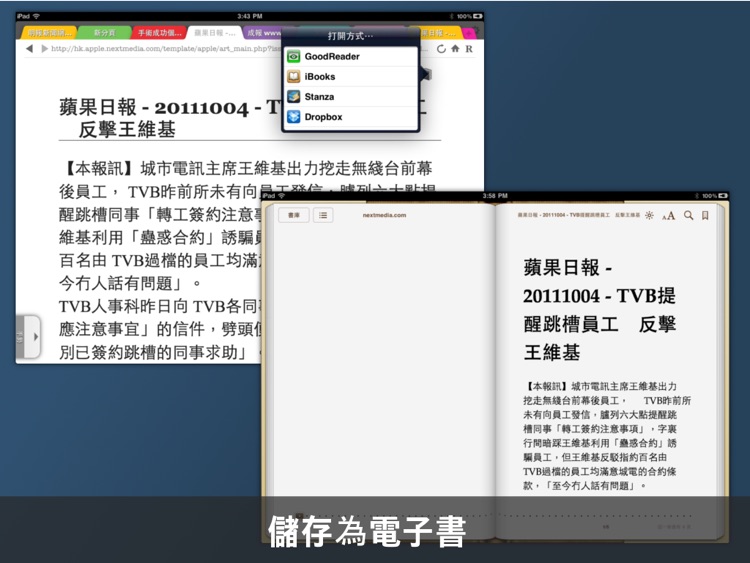This screenshot has width=750, height=563.
Task: Open the font size AA options in iBooks
Action: [669, 216]
